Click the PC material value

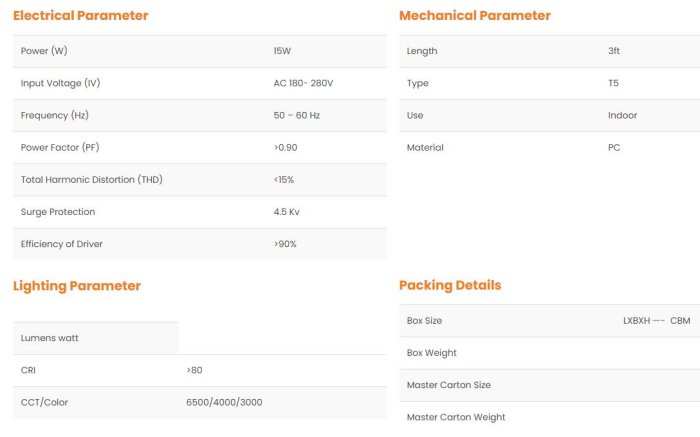click(614, 148)
